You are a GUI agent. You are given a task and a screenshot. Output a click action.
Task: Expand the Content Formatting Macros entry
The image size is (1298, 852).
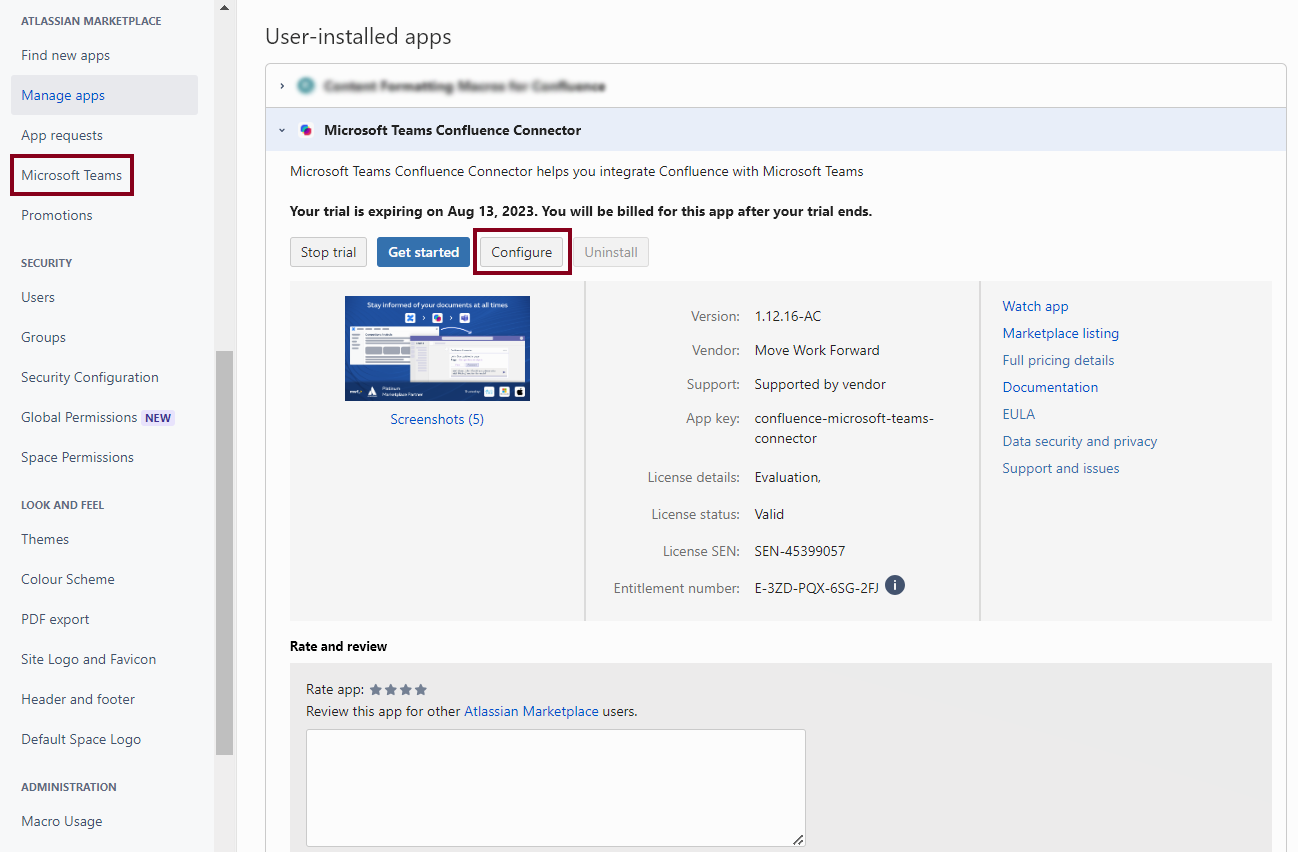[x=282, y=85]
